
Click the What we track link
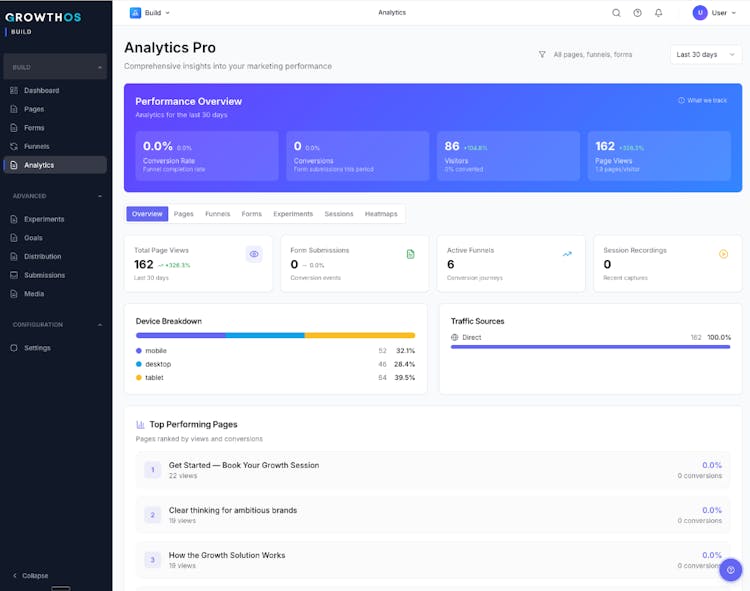point(703,100)
